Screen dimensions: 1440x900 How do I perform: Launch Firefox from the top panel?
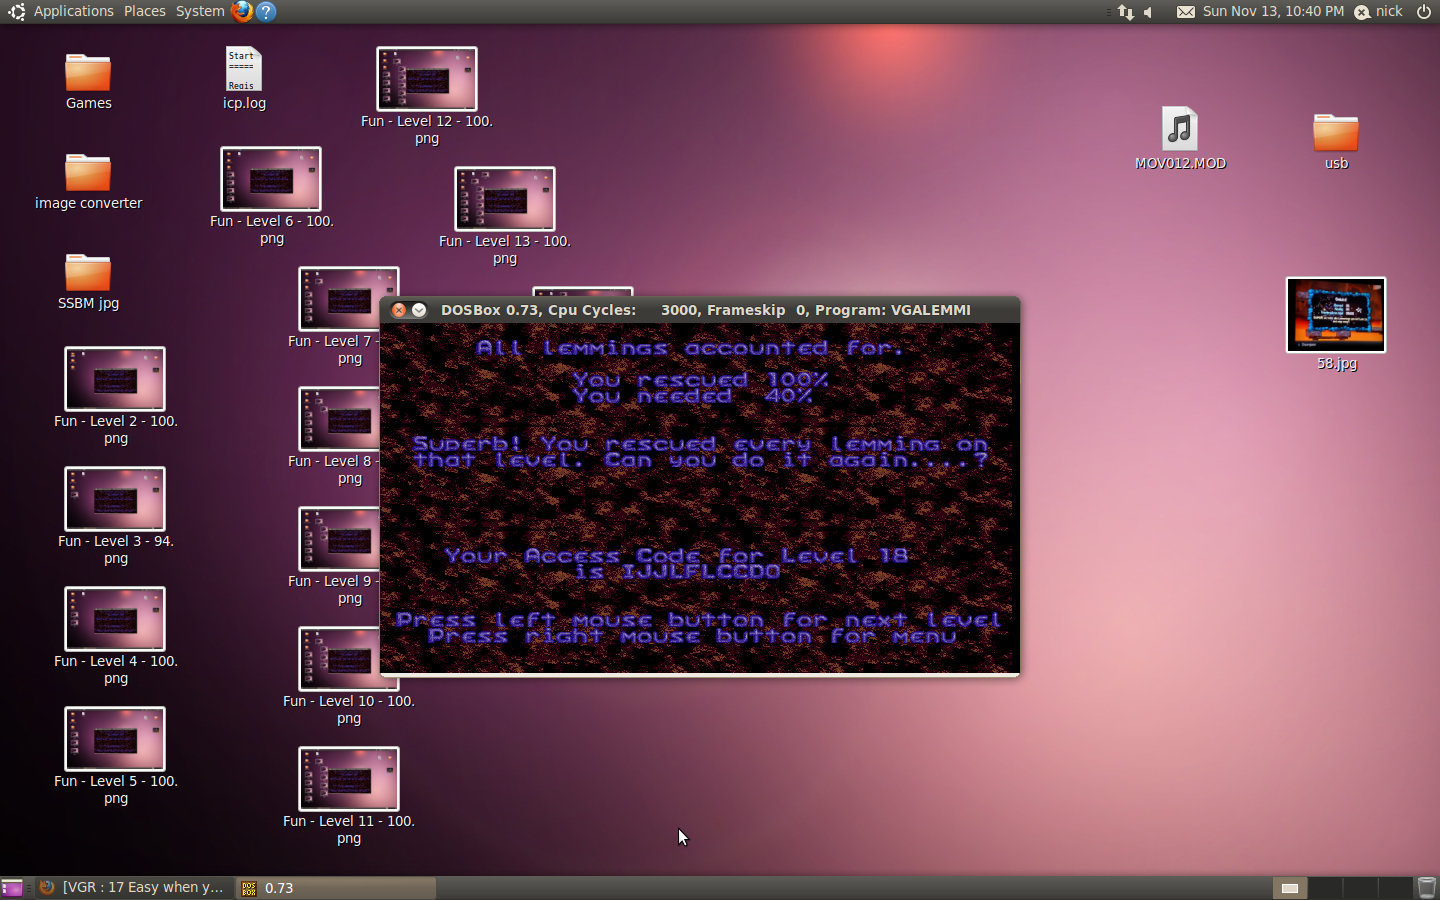coord(242,11)
